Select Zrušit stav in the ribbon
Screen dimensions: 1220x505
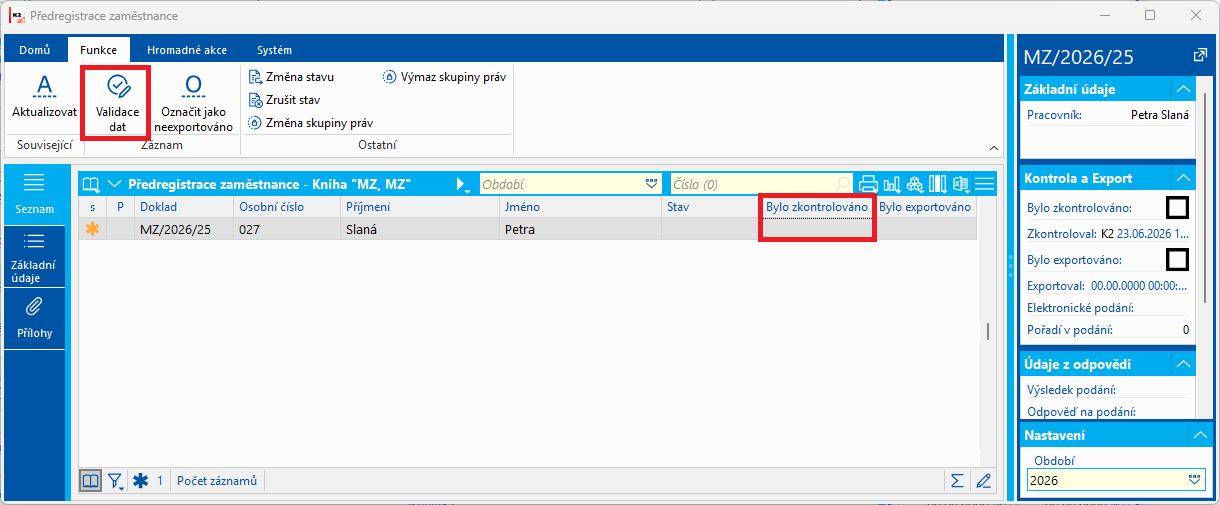(285, 100)
